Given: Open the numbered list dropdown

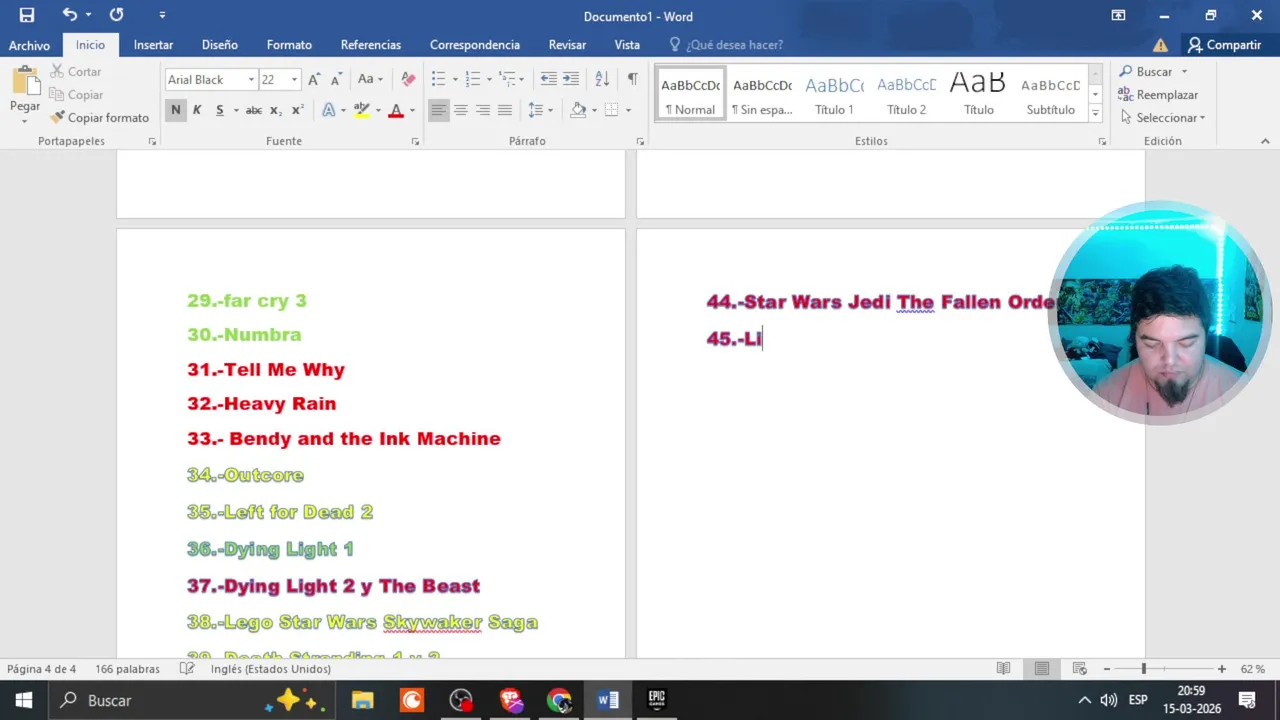Looking at the screenshot, I should pos(489,79).
